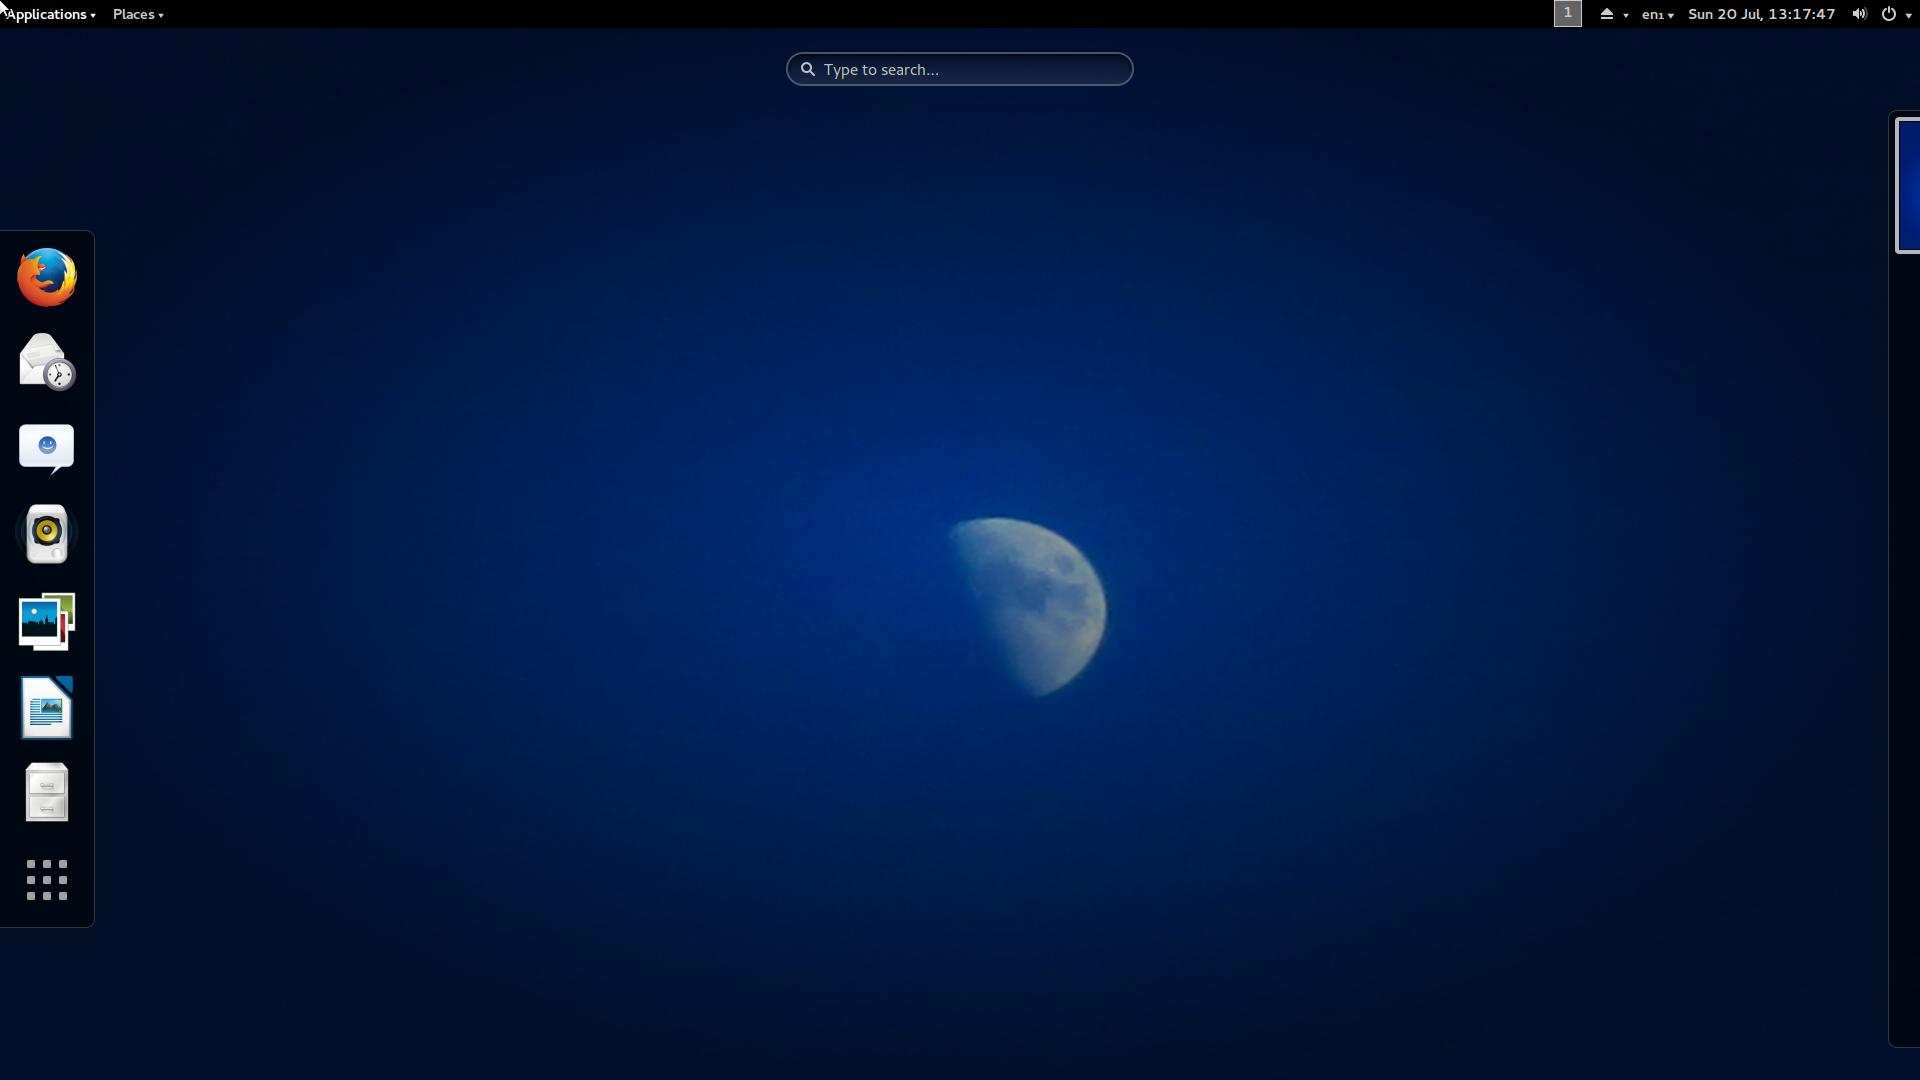Image resolution: width=1920 pixels, height=1080 pixels.
Task: Click the workspace indicator number 1
Action: (1567, 14)
